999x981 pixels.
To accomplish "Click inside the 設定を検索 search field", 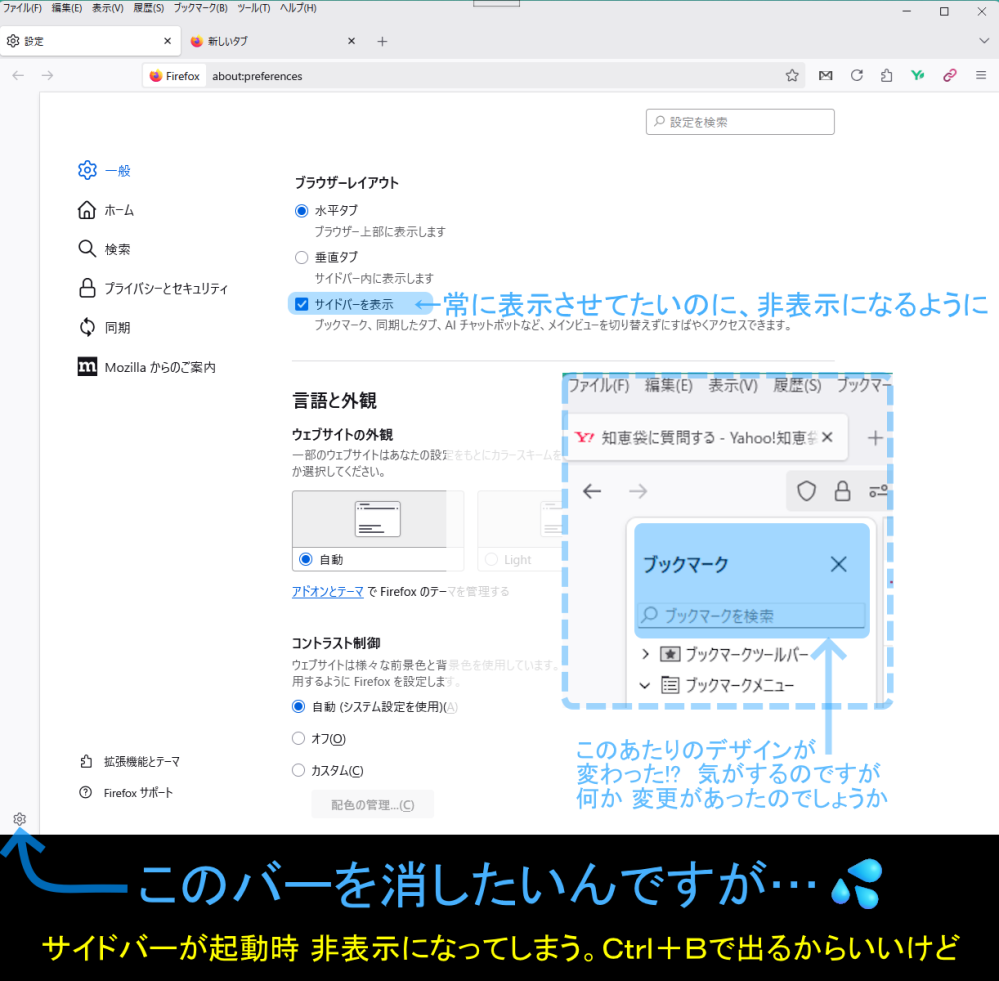I will [740, 121].
